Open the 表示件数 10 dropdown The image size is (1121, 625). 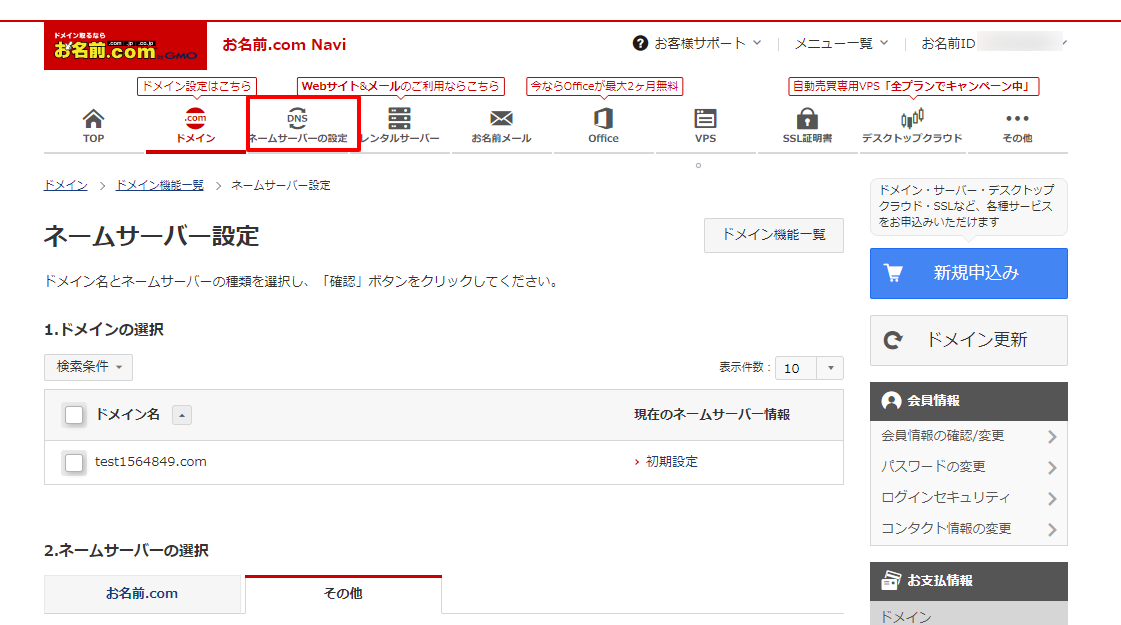809,368
